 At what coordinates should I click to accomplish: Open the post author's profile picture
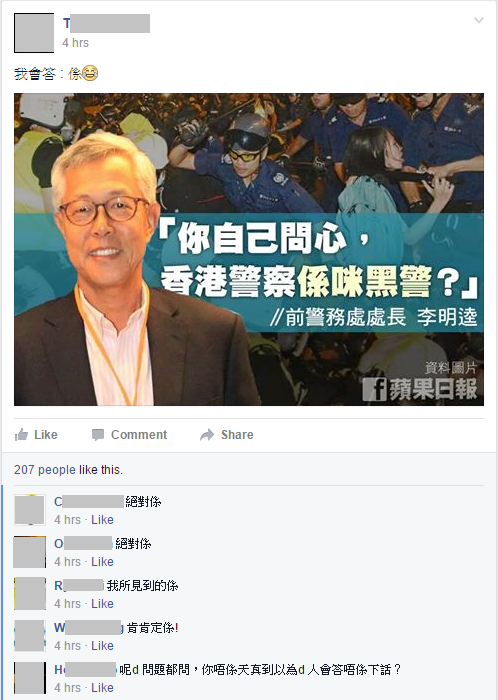[x=34, y=33]
